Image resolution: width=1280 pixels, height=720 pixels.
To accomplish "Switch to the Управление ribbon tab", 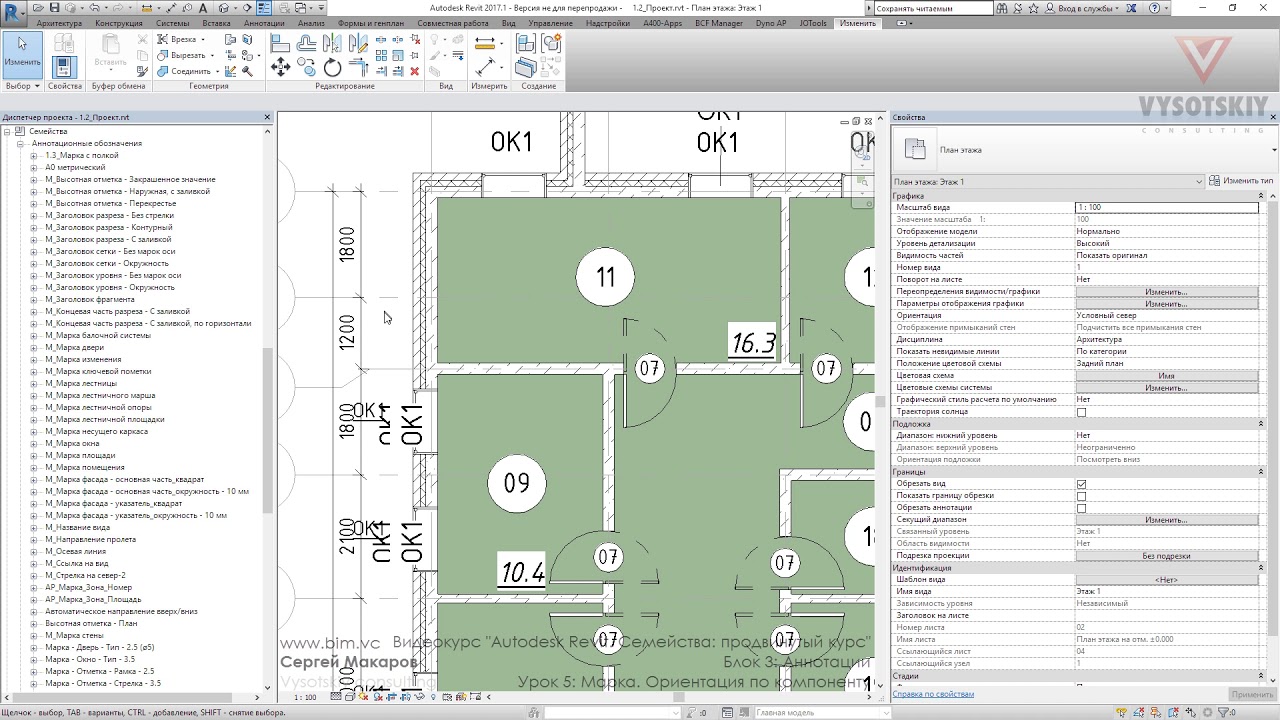I will point(551,23).
